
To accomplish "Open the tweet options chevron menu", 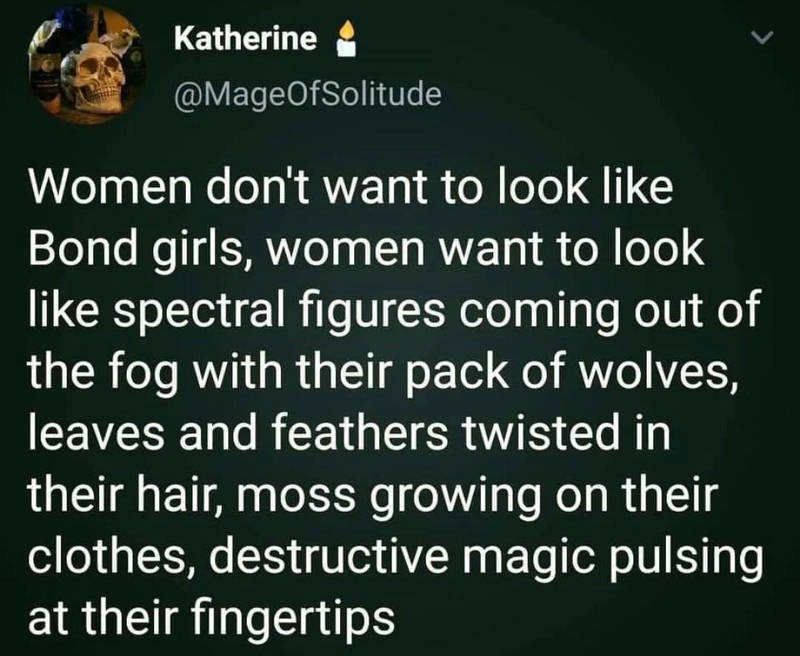I will coord(764,37).
